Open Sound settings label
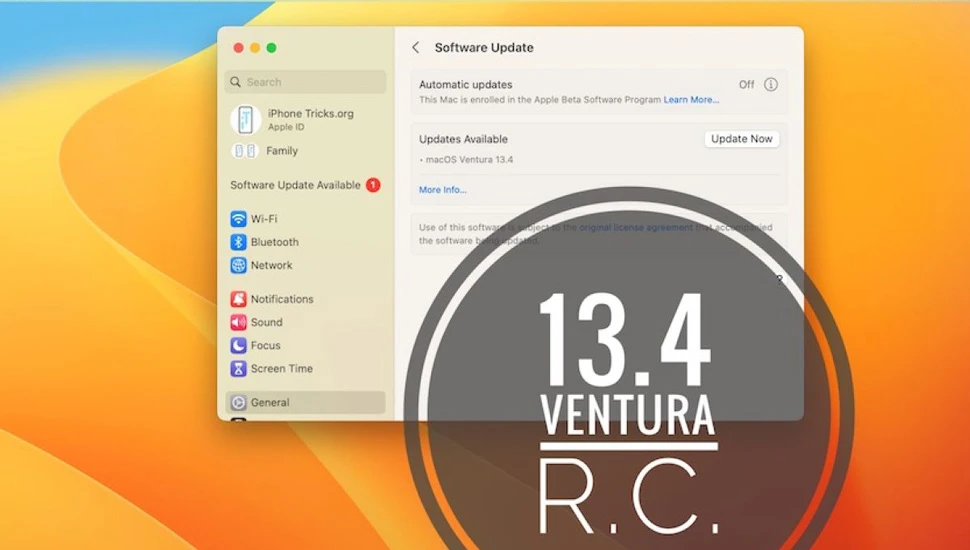 (x=267, y=322)
